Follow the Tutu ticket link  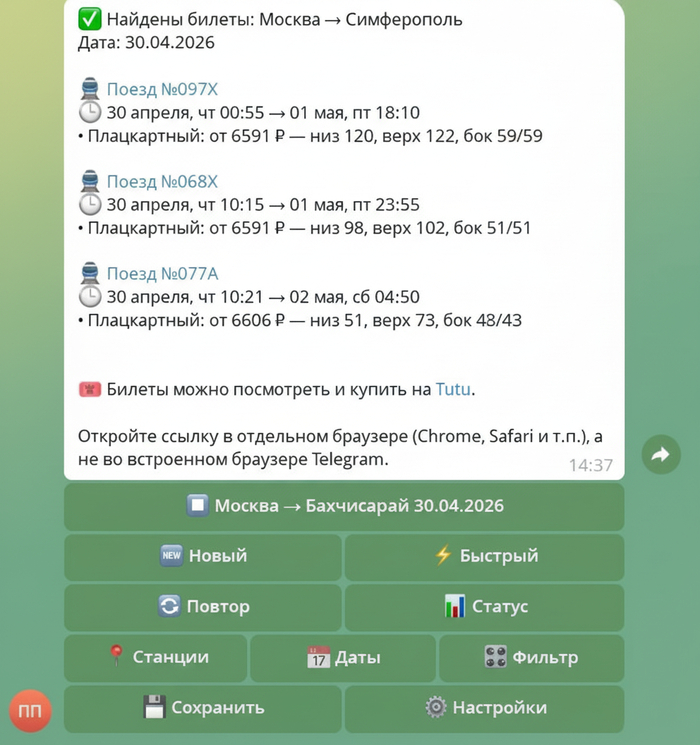point(453,390)
